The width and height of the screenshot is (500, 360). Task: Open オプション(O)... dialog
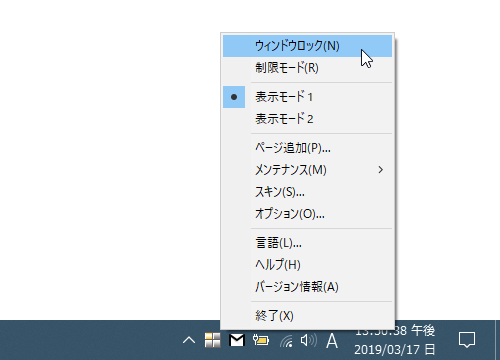[x=307, y=214]
